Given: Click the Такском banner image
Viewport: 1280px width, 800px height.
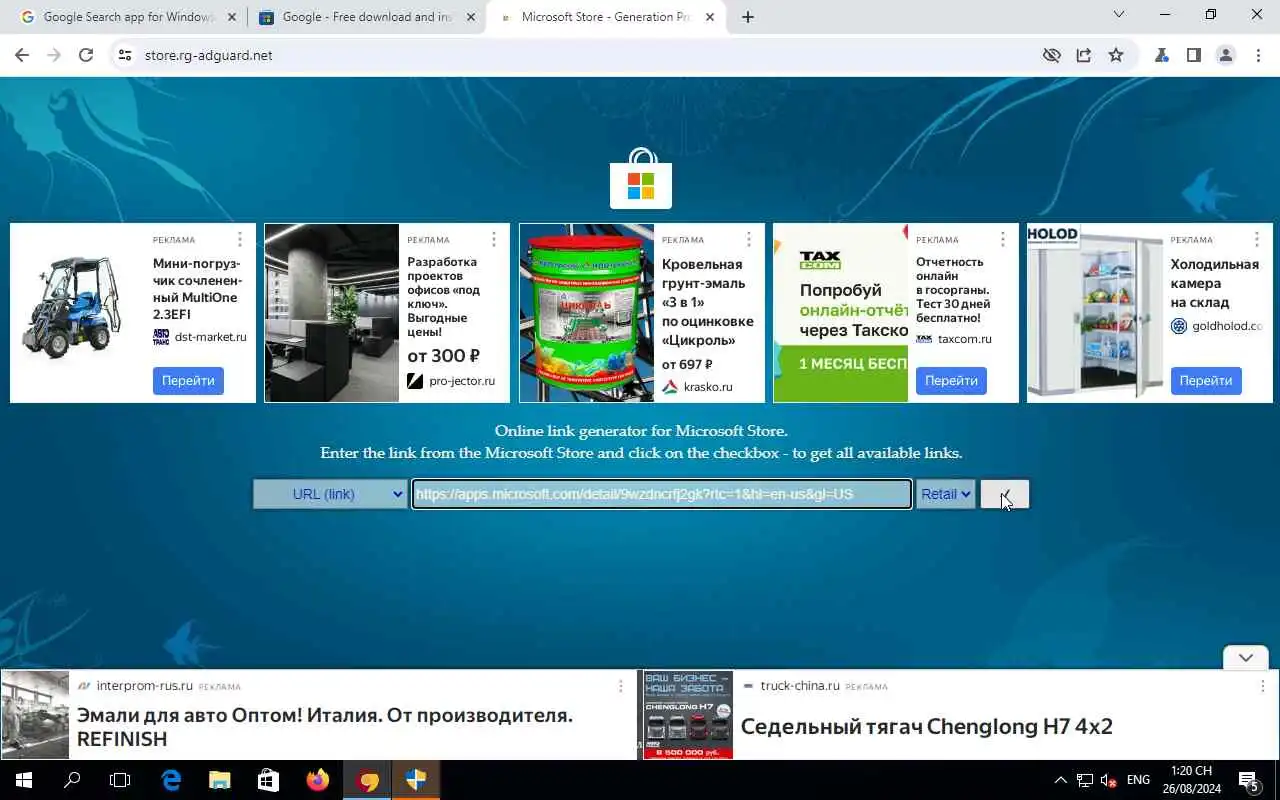Looking at the screenshot, I should pyautogui.click(x=841, y=313).
